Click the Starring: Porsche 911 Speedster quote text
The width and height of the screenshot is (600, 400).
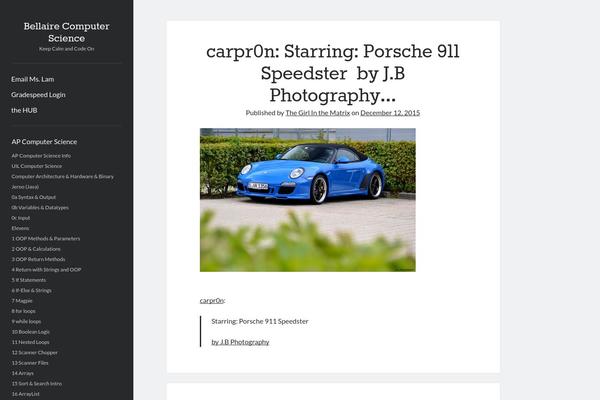coord(260,321)
